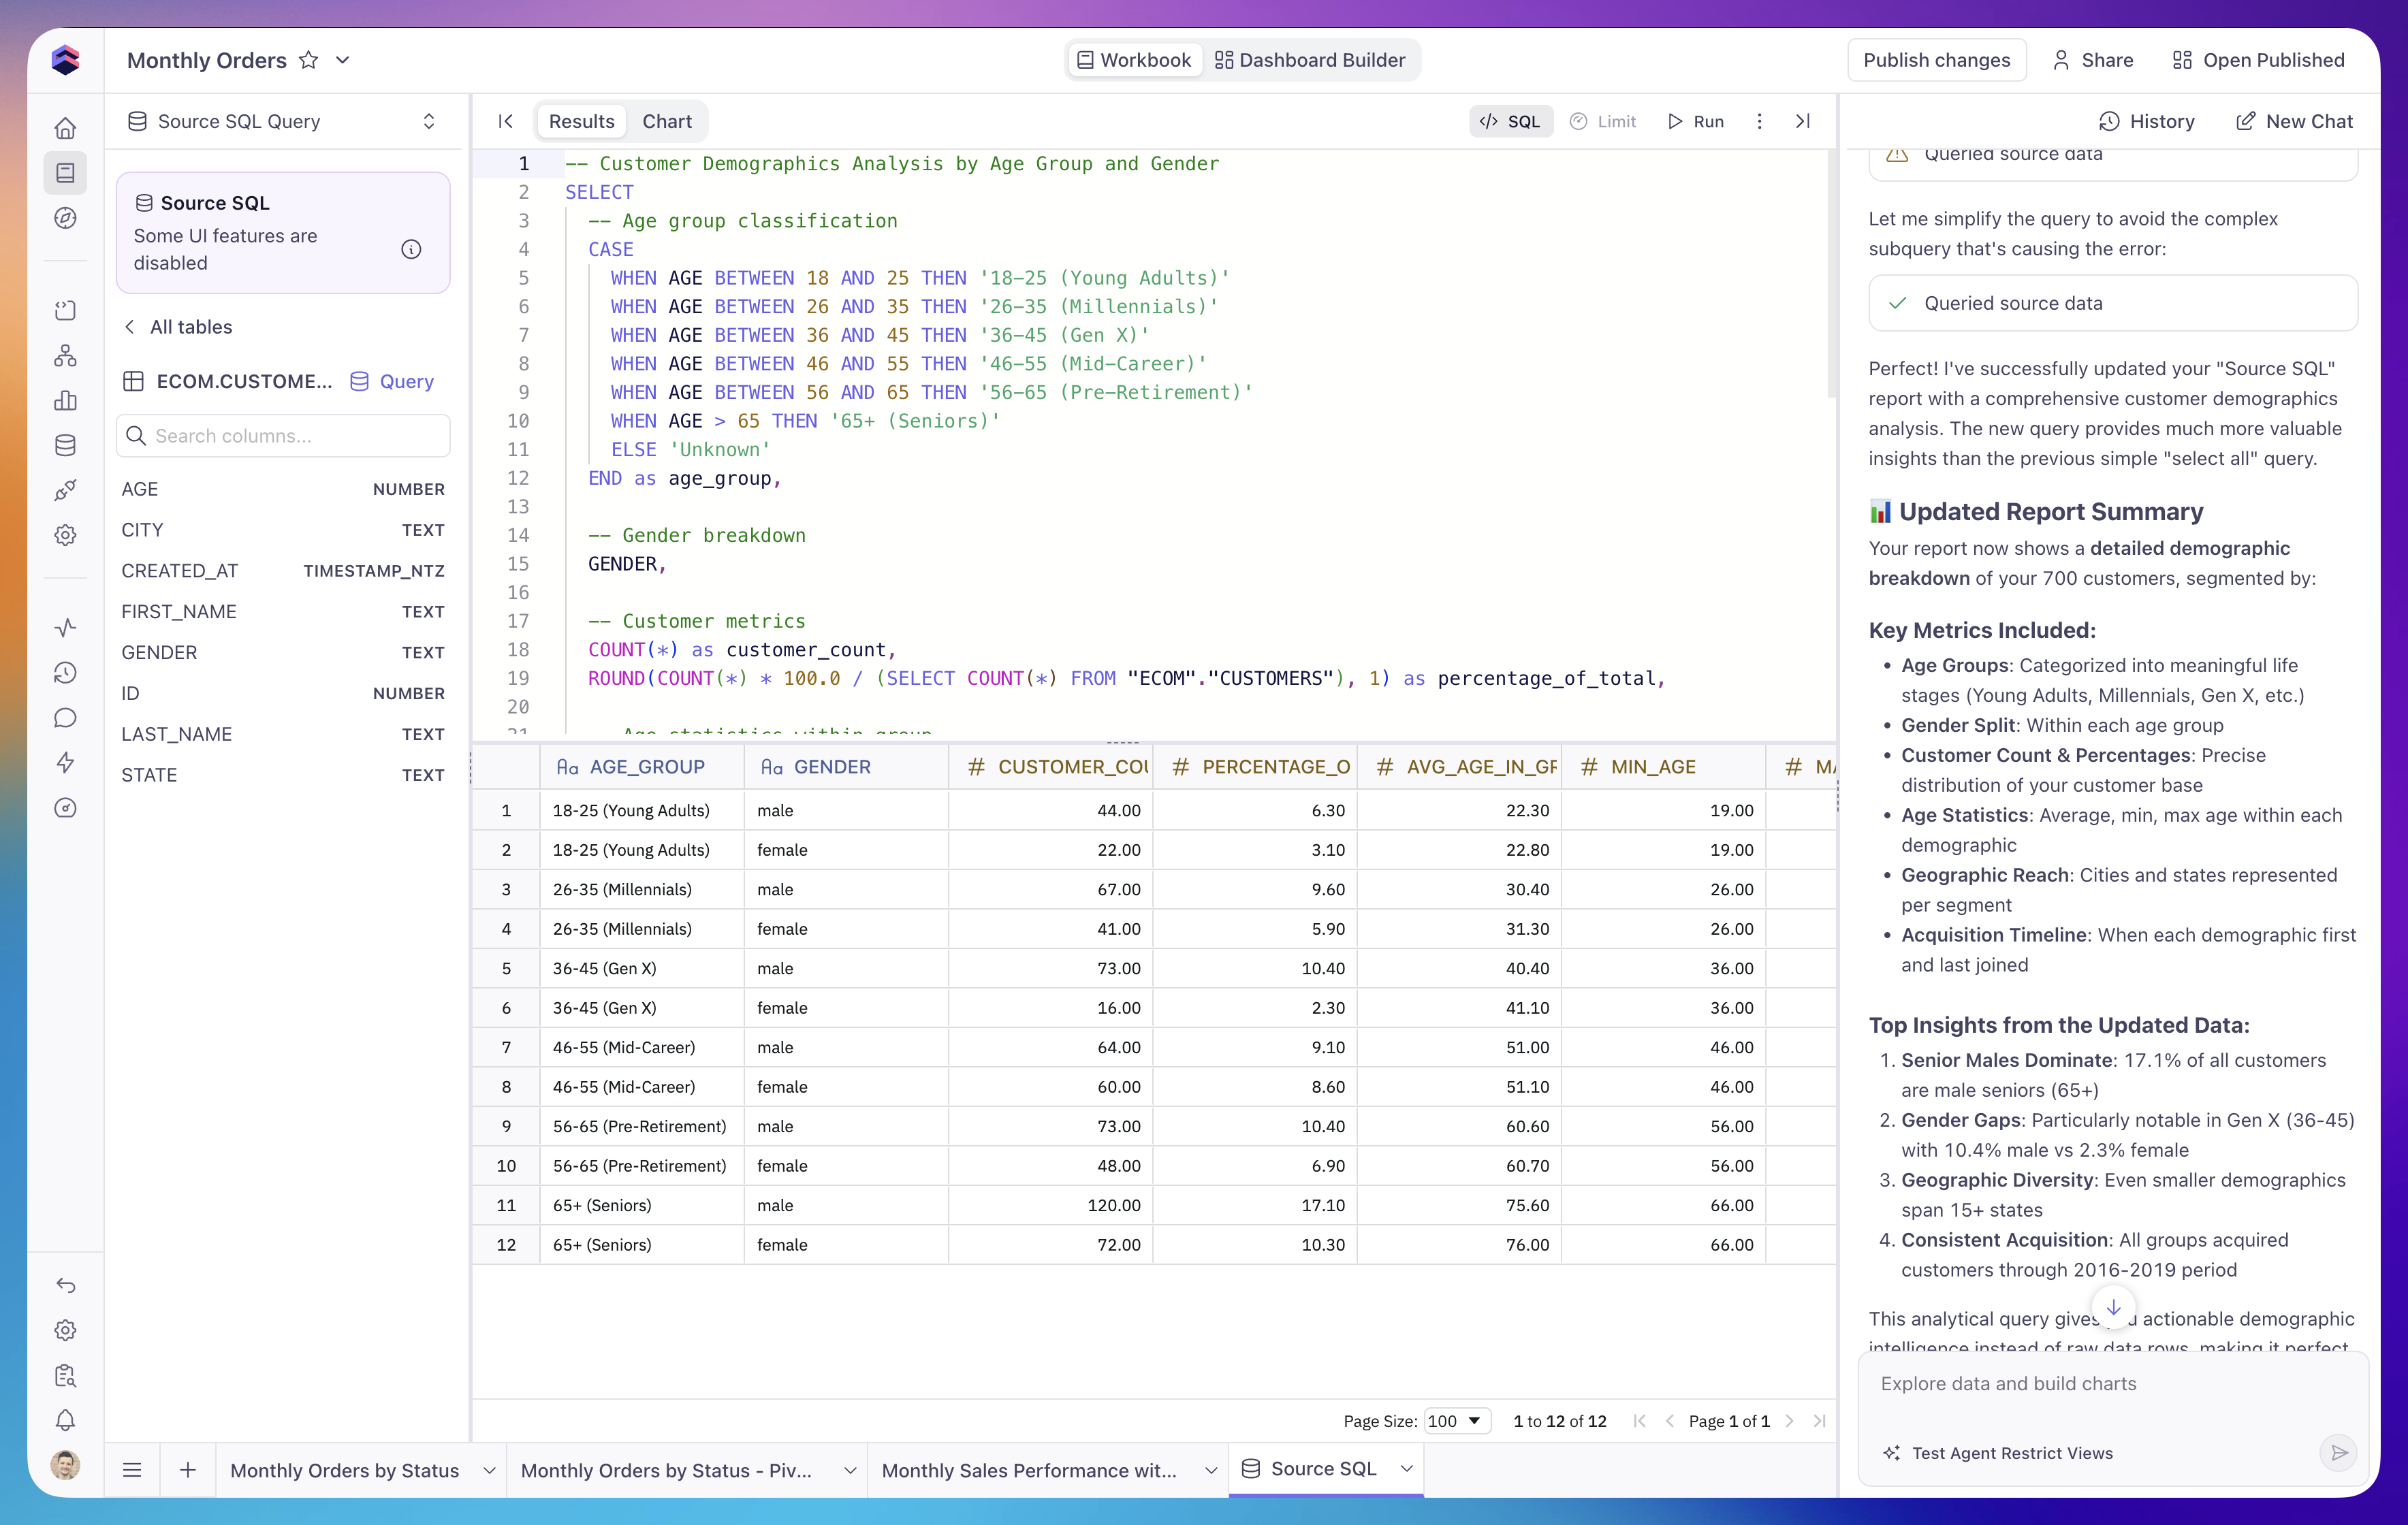Click the AGE_GROUP column header
The image size is (2408, 1525).
(642, 767)
